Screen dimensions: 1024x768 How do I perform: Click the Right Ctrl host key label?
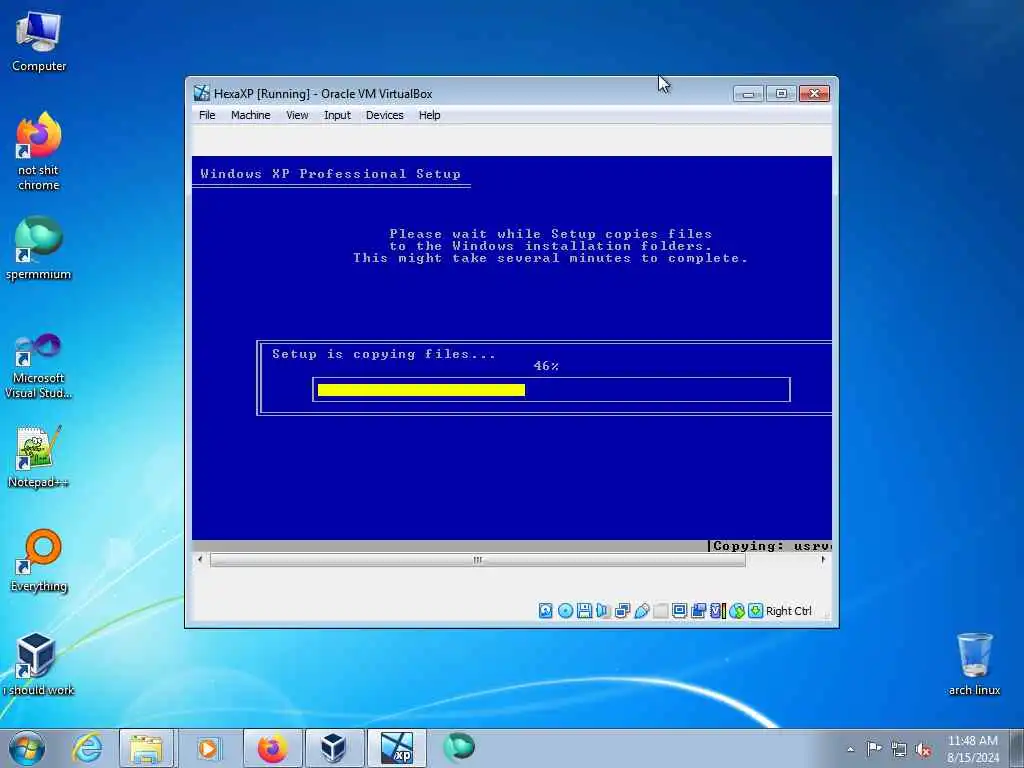[789, 611]
